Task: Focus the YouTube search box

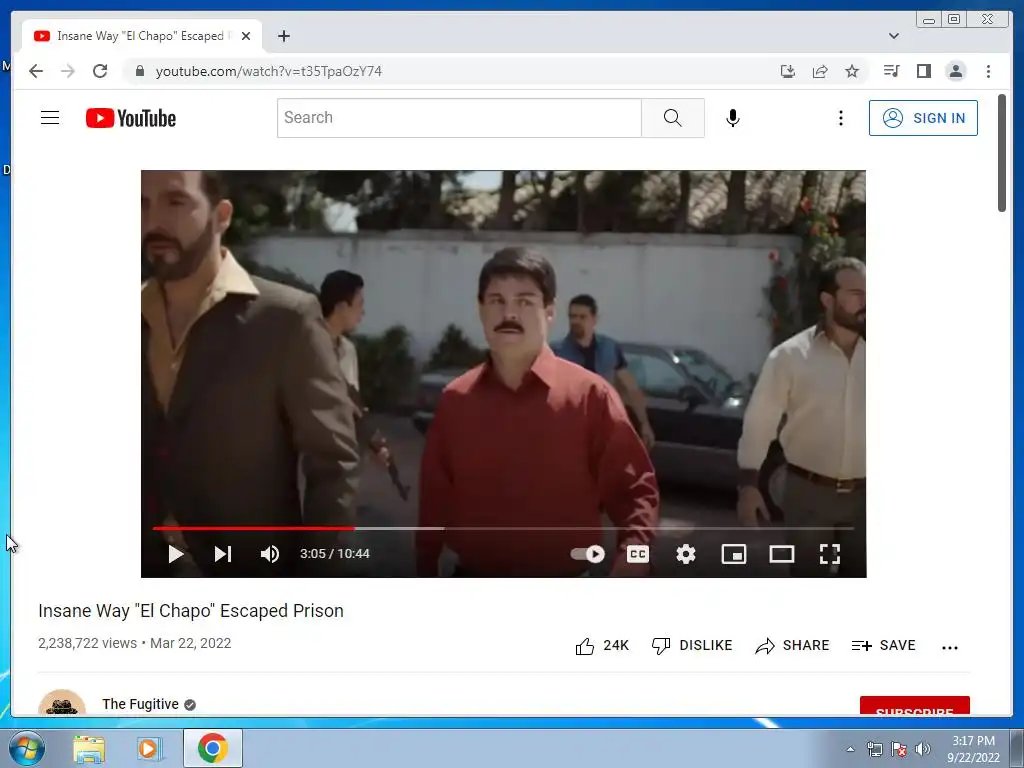Action: (459, 118)
